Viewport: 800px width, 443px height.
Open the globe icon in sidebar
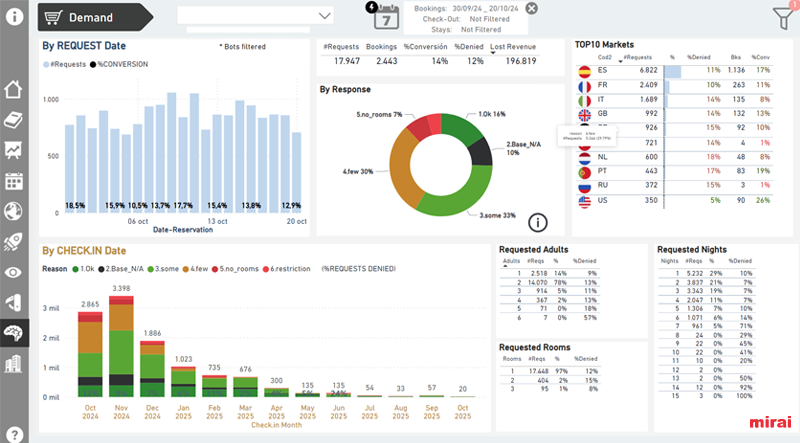tap(13, 211)
